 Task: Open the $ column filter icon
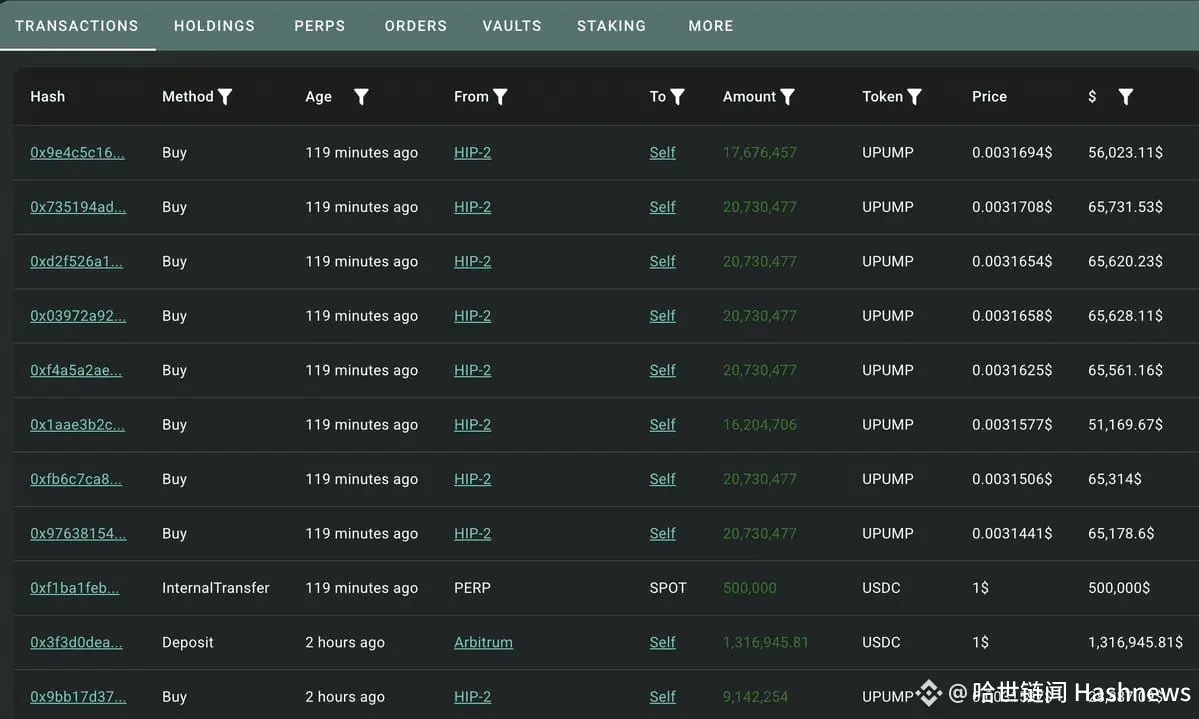pos(1126,96)
